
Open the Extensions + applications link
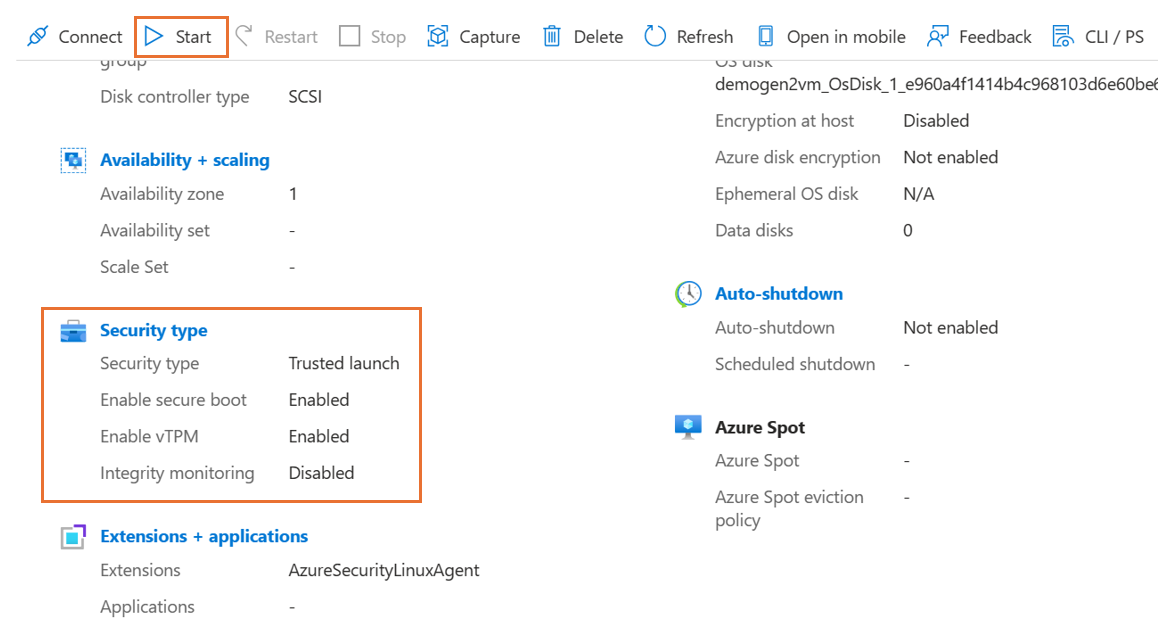click(x=204, y=536)
